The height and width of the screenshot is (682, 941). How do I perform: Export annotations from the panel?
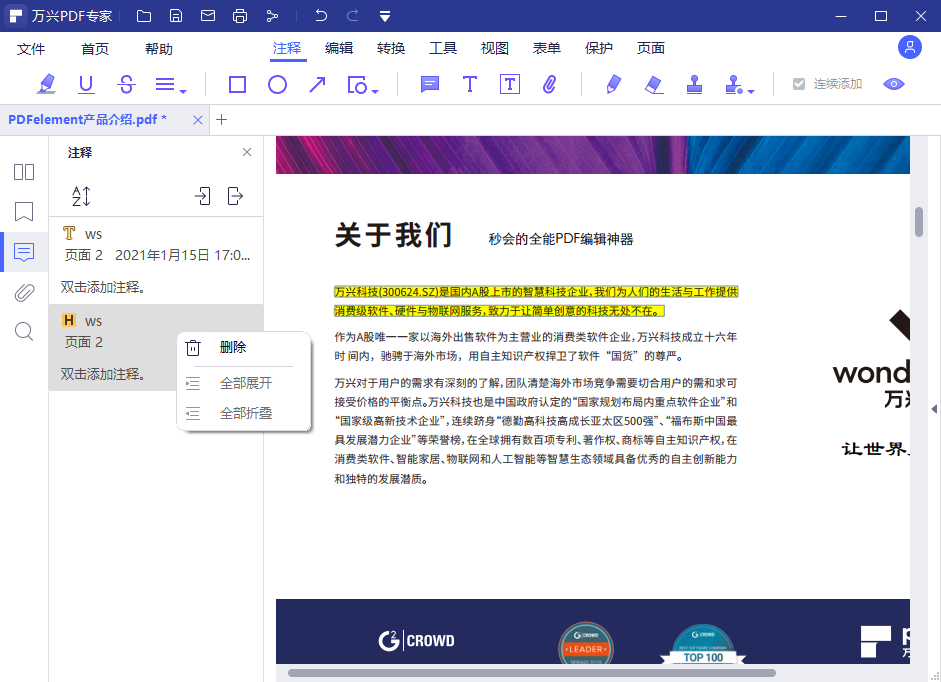tap(235, 196)
